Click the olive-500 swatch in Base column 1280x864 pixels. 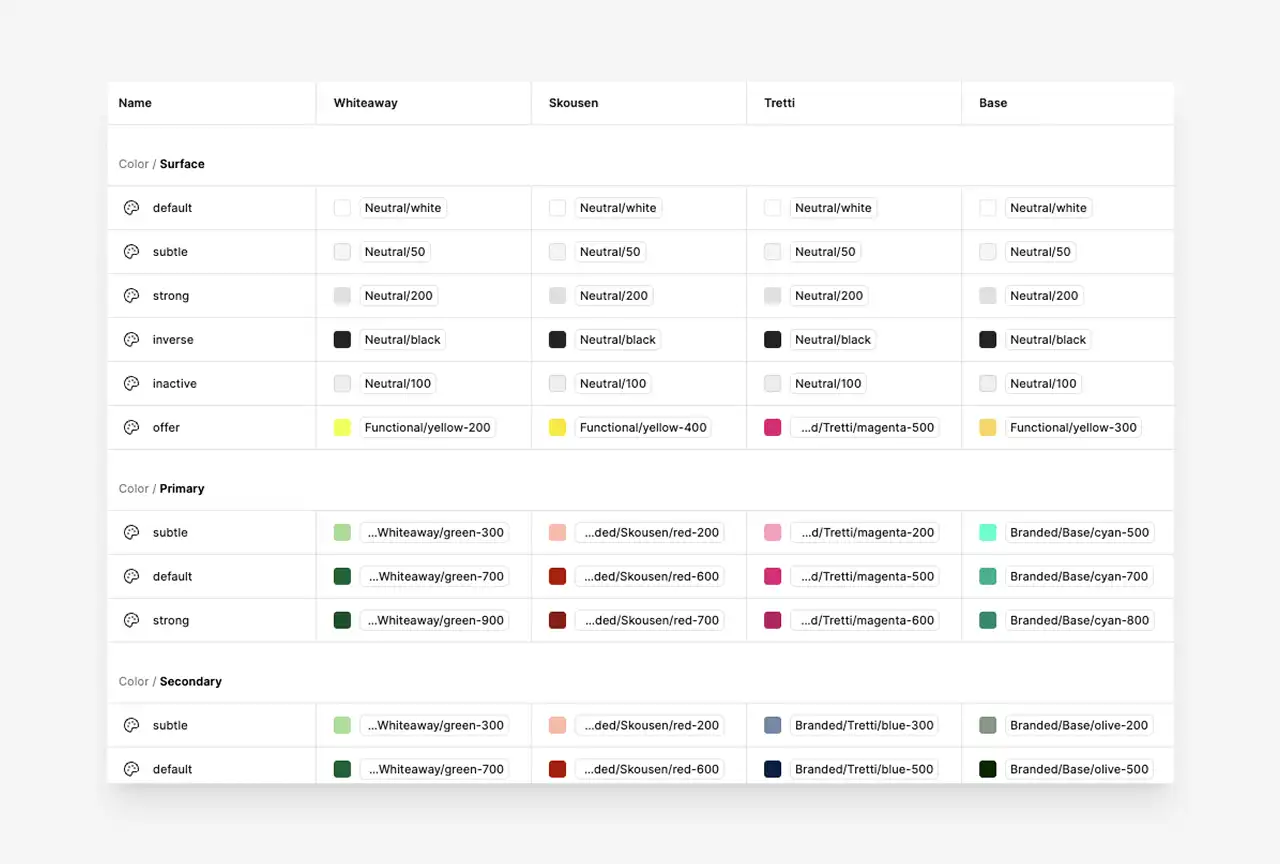click(x=988, y=770)
